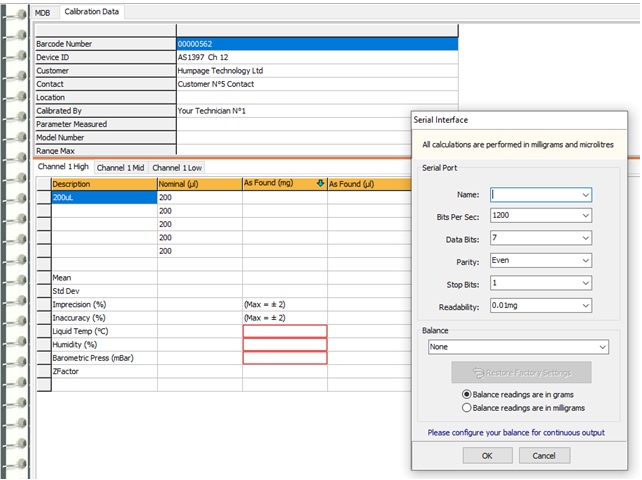Open the Channel 1 Mid tab
This screenshot has height=480, width=642.
pos(120,168)
